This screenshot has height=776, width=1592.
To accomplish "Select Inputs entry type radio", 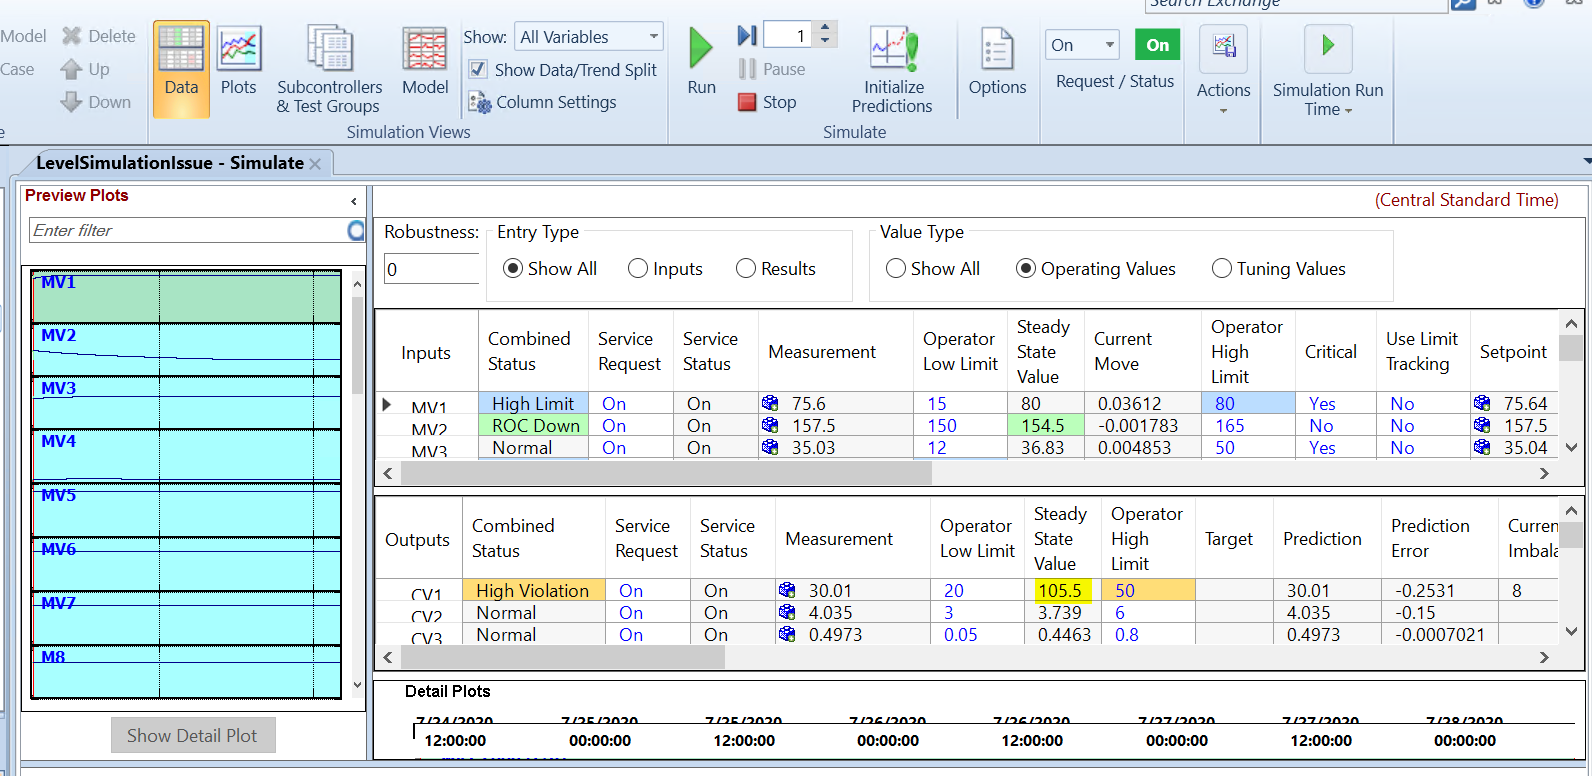I will (x=638, y=268).
